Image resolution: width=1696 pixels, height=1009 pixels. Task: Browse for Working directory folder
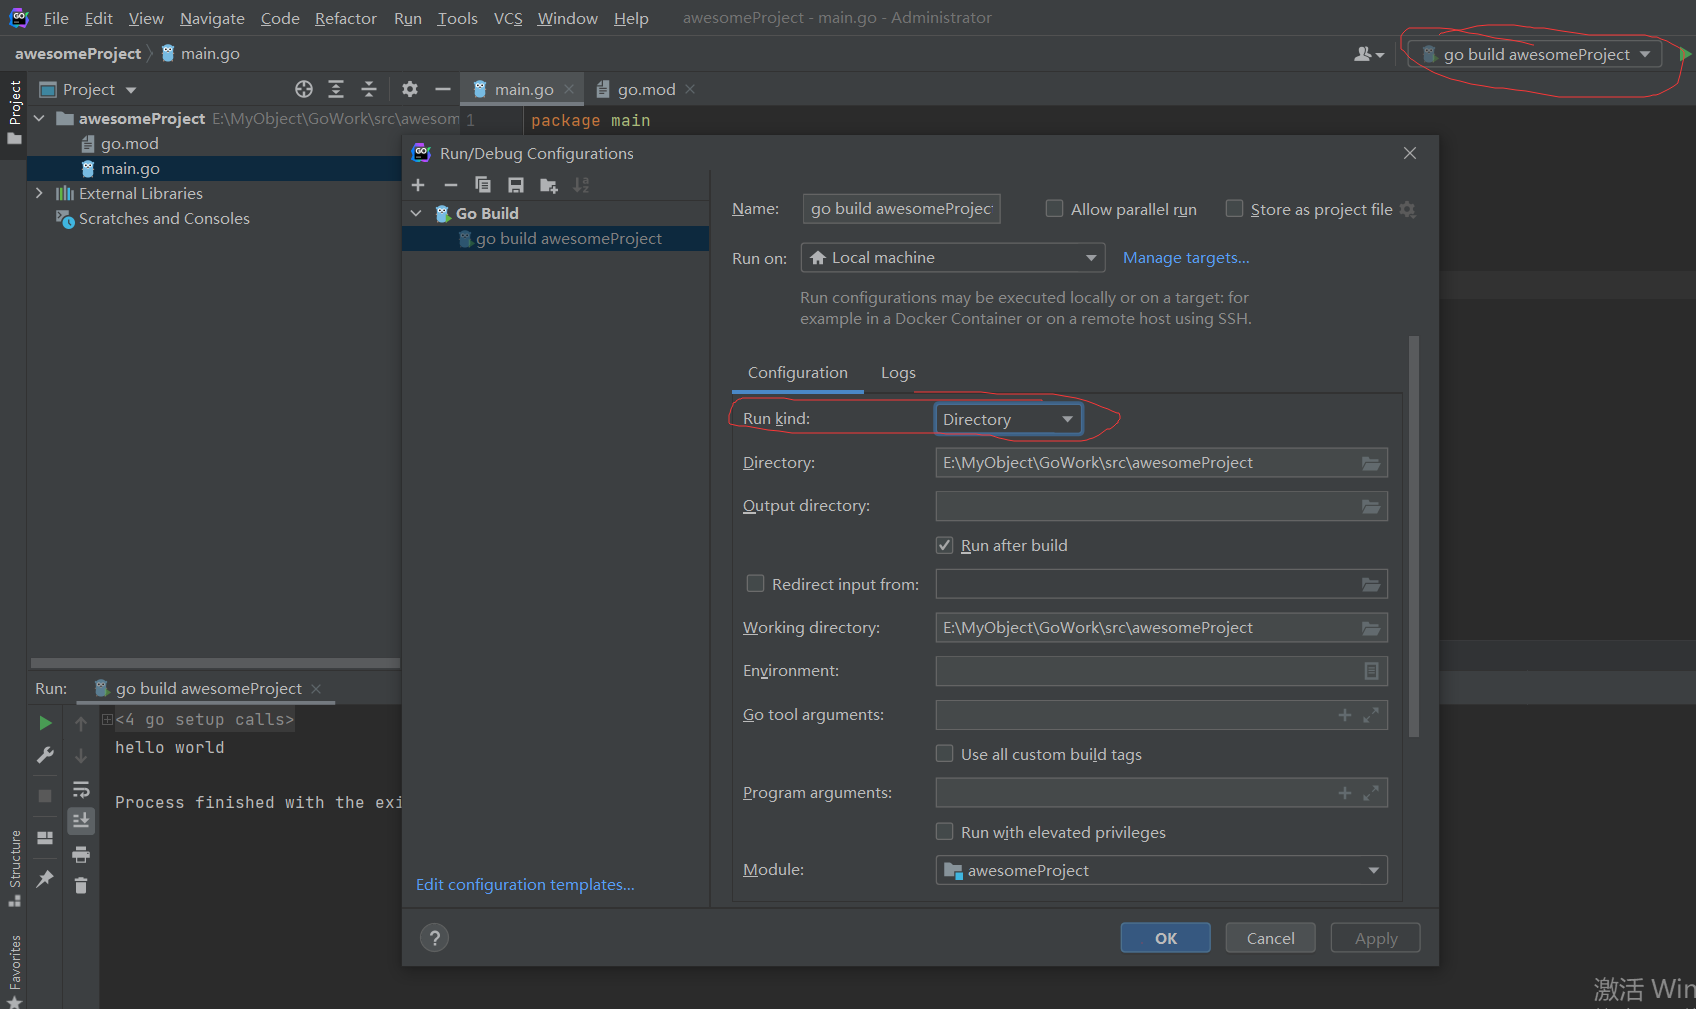(1371, 628)
